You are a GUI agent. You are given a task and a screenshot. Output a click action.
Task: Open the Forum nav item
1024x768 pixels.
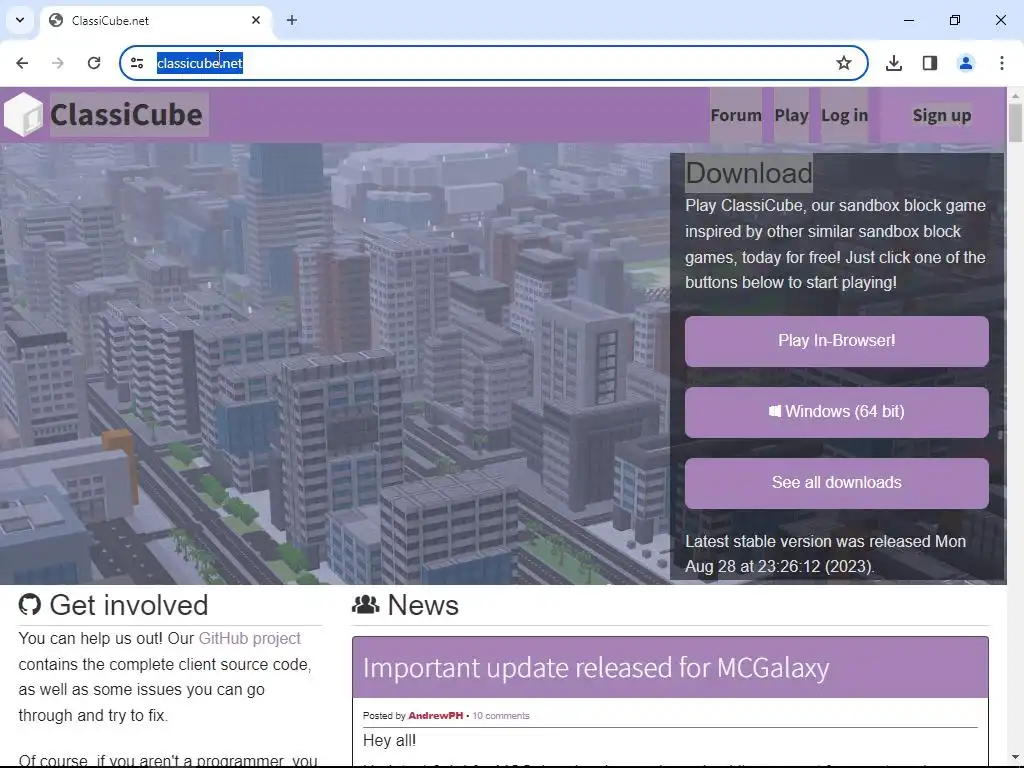(x=736, y=115)
